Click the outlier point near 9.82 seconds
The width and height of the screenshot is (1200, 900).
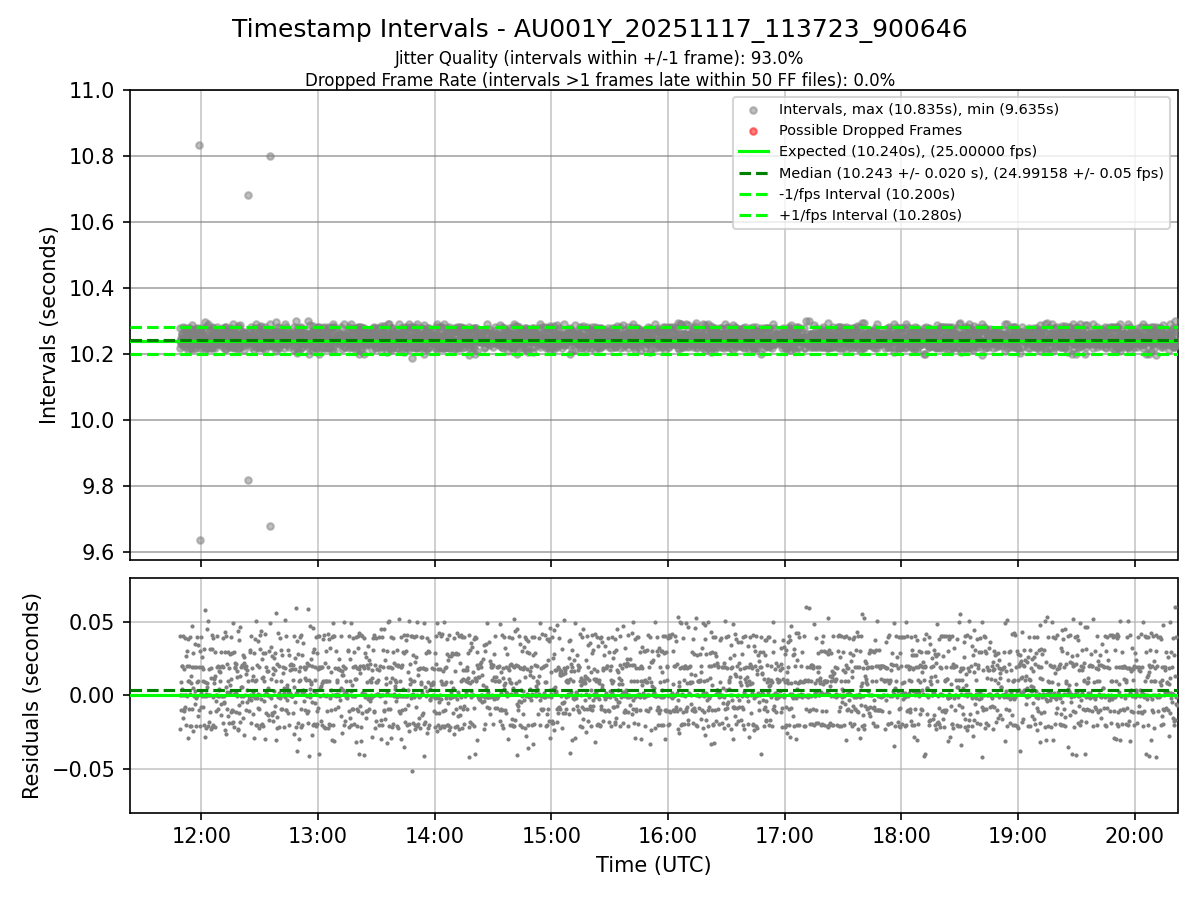(x=248, y=480)
